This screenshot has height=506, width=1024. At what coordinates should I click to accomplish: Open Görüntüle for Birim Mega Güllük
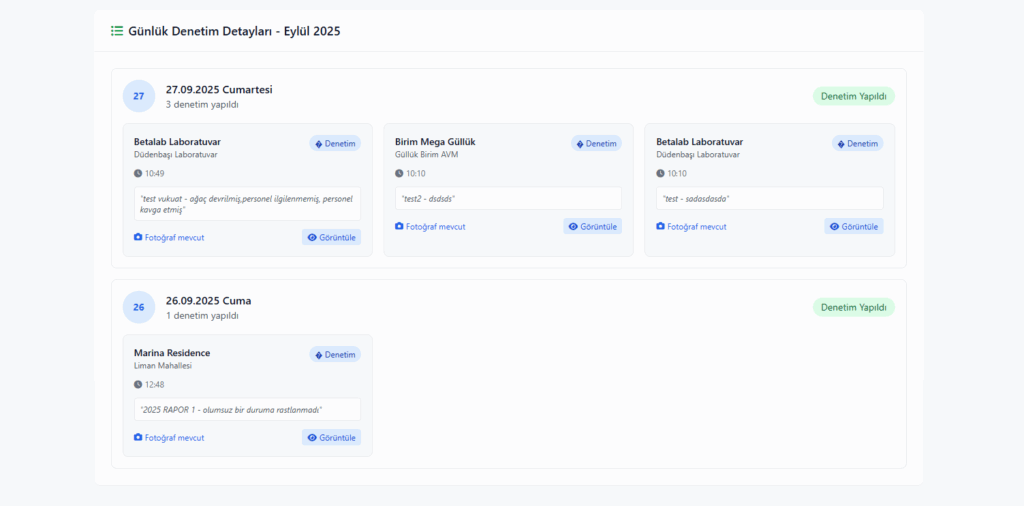pyautogui.click(x=592, y=227)
